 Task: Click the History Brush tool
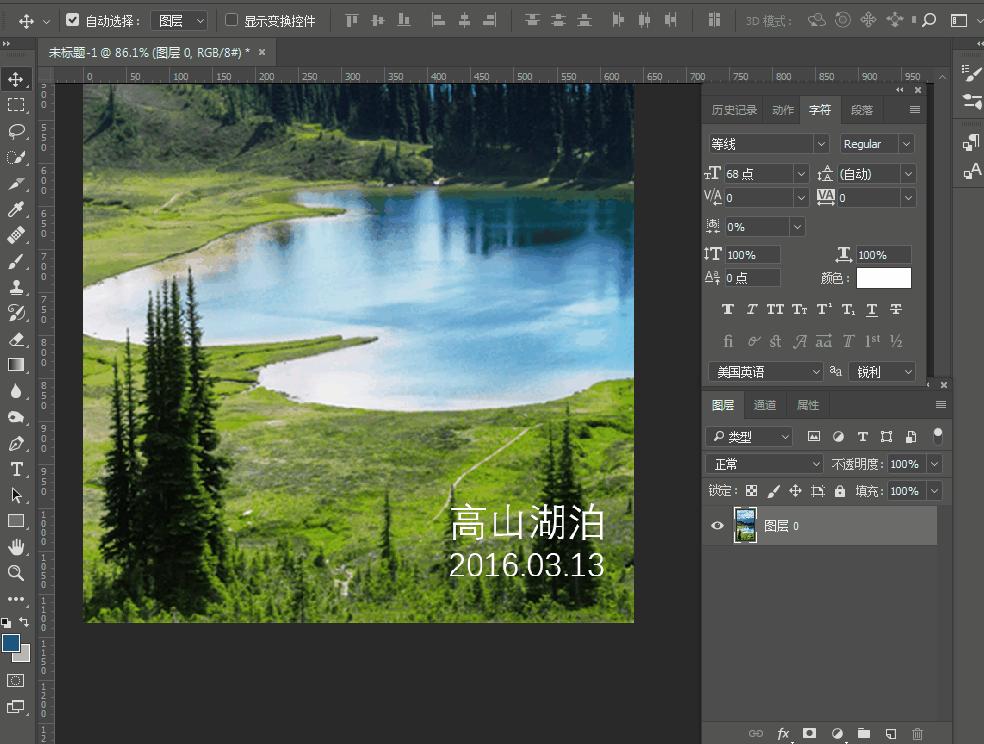pos(16,313)
